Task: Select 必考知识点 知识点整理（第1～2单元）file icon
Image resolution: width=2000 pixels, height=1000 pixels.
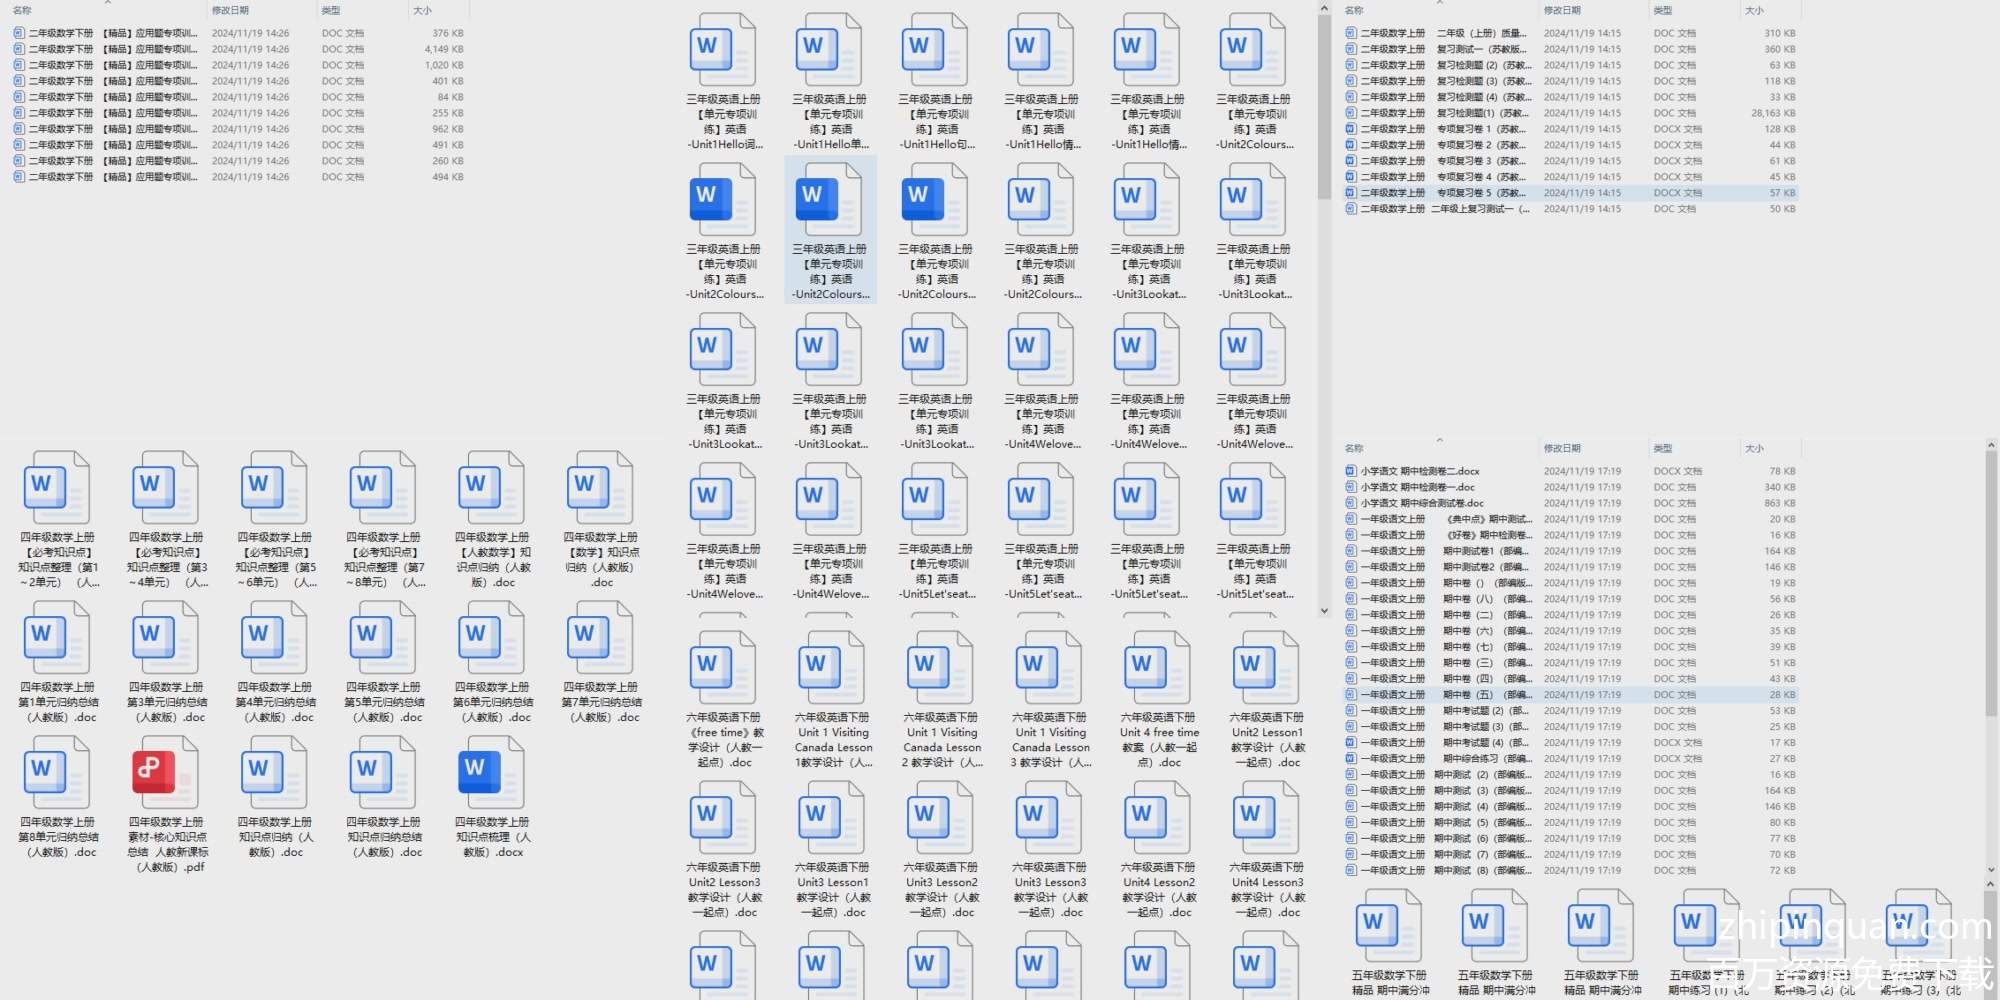Action: (56, 487)
